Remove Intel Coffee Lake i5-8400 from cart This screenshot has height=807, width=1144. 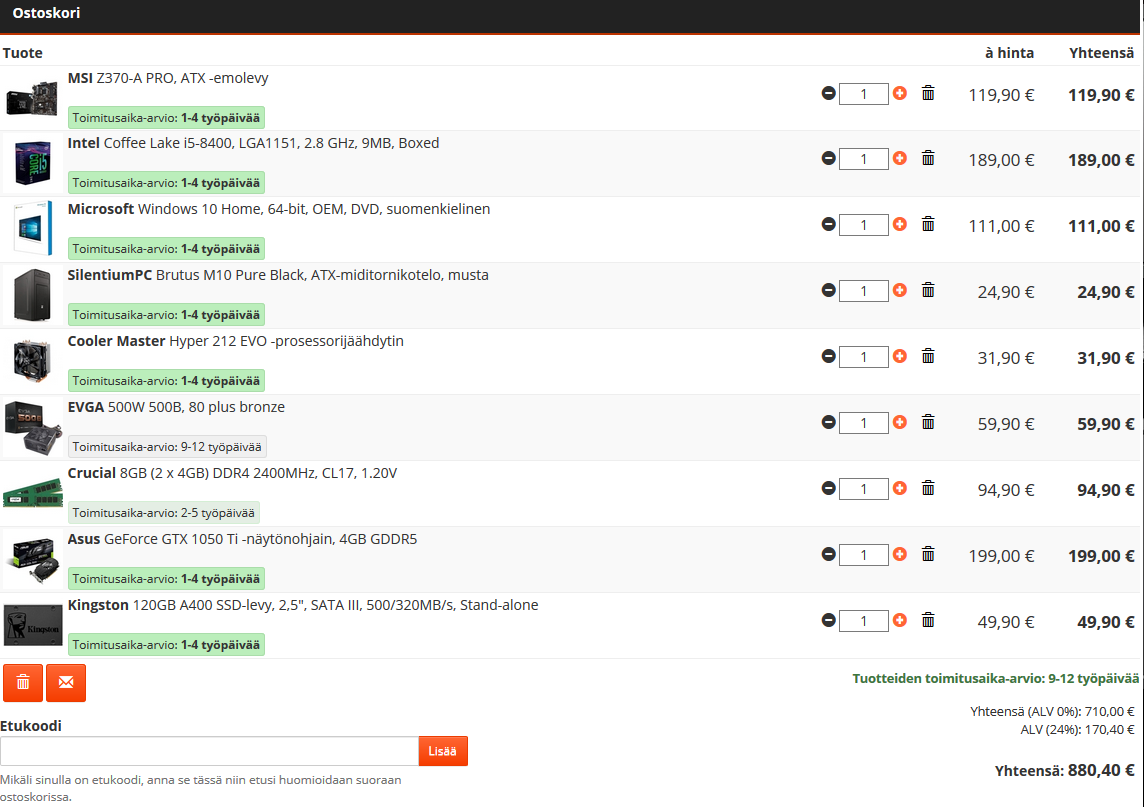[x=928, y=158]
